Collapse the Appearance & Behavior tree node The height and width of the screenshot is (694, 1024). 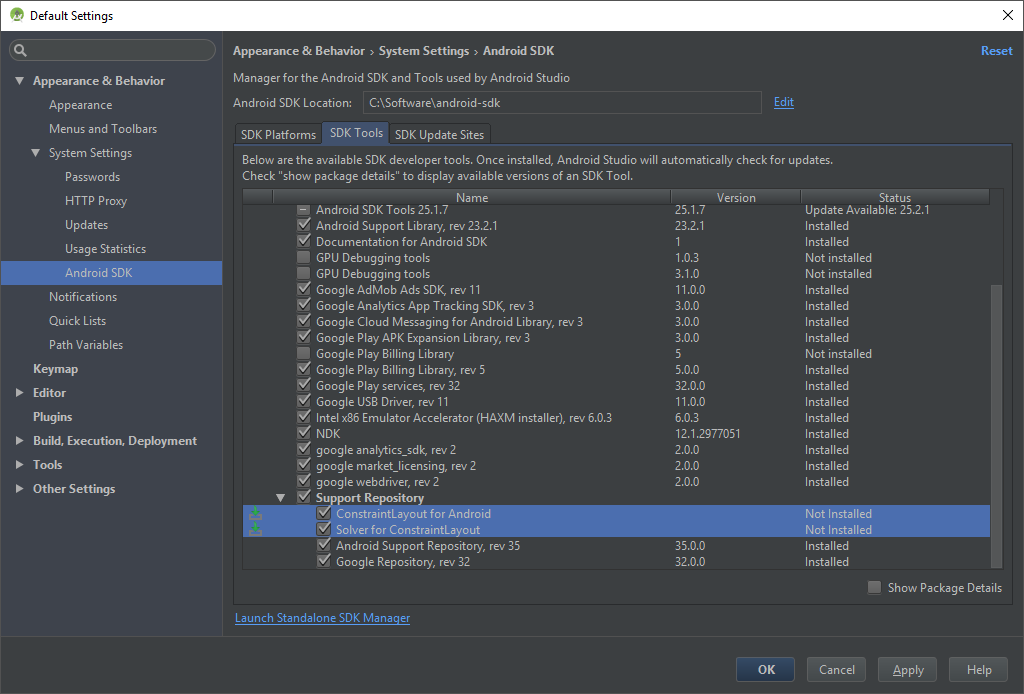tap(19, 81)
